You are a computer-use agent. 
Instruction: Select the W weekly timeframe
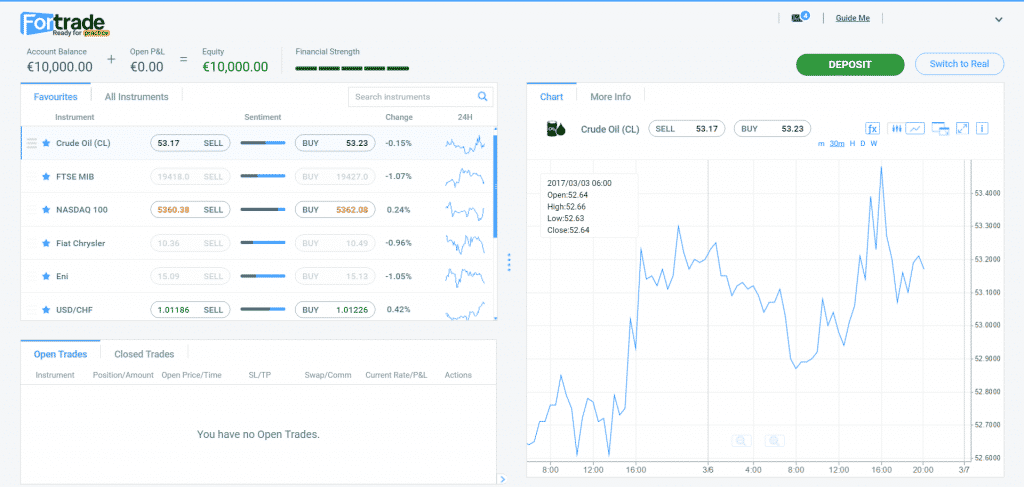pos(874,144)
